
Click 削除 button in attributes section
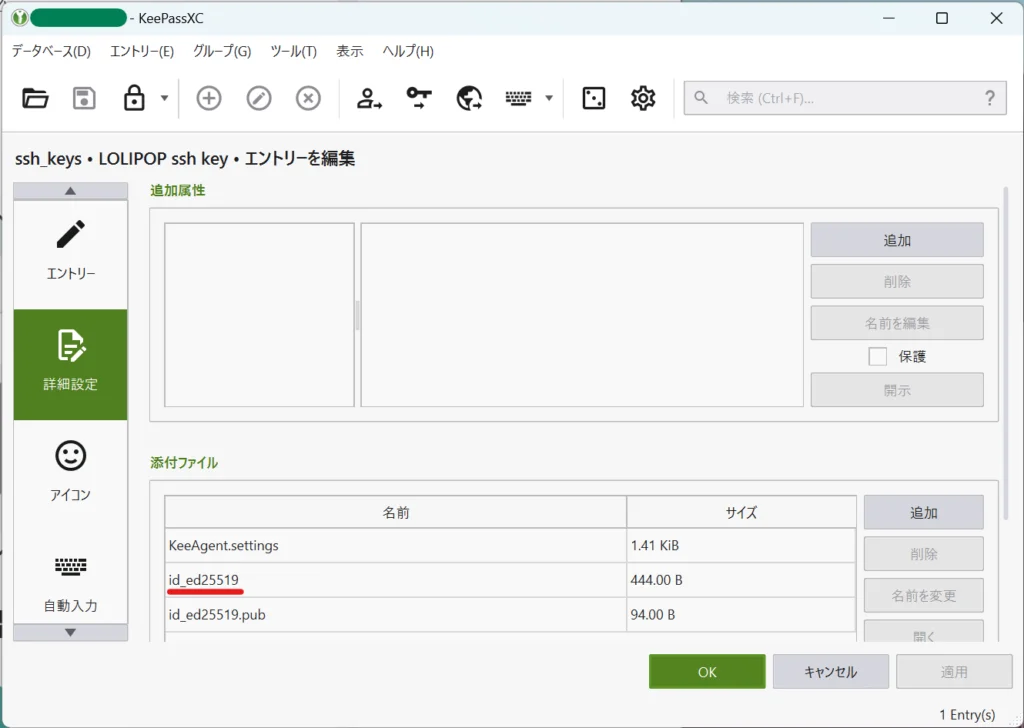point(897,281)
